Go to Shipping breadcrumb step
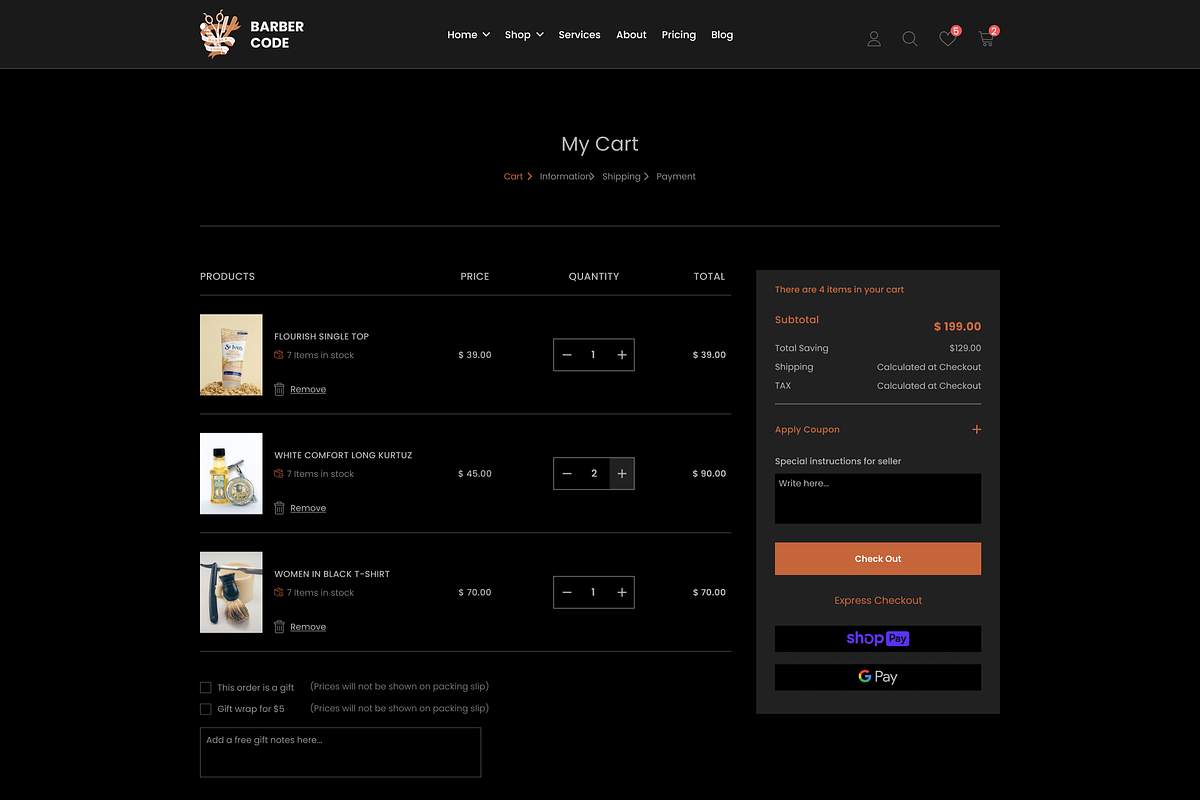Screen dimensions: 1200x800 (x=621, y=177)
